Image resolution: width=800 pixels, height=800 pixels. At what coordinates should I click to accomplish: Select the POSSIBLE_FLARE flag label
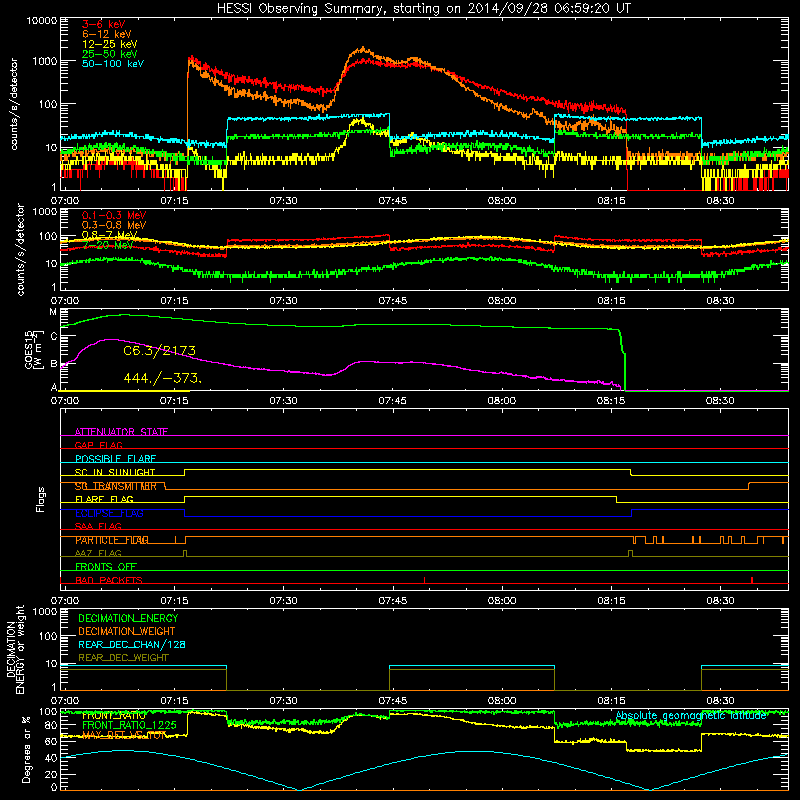pos(115,459)
